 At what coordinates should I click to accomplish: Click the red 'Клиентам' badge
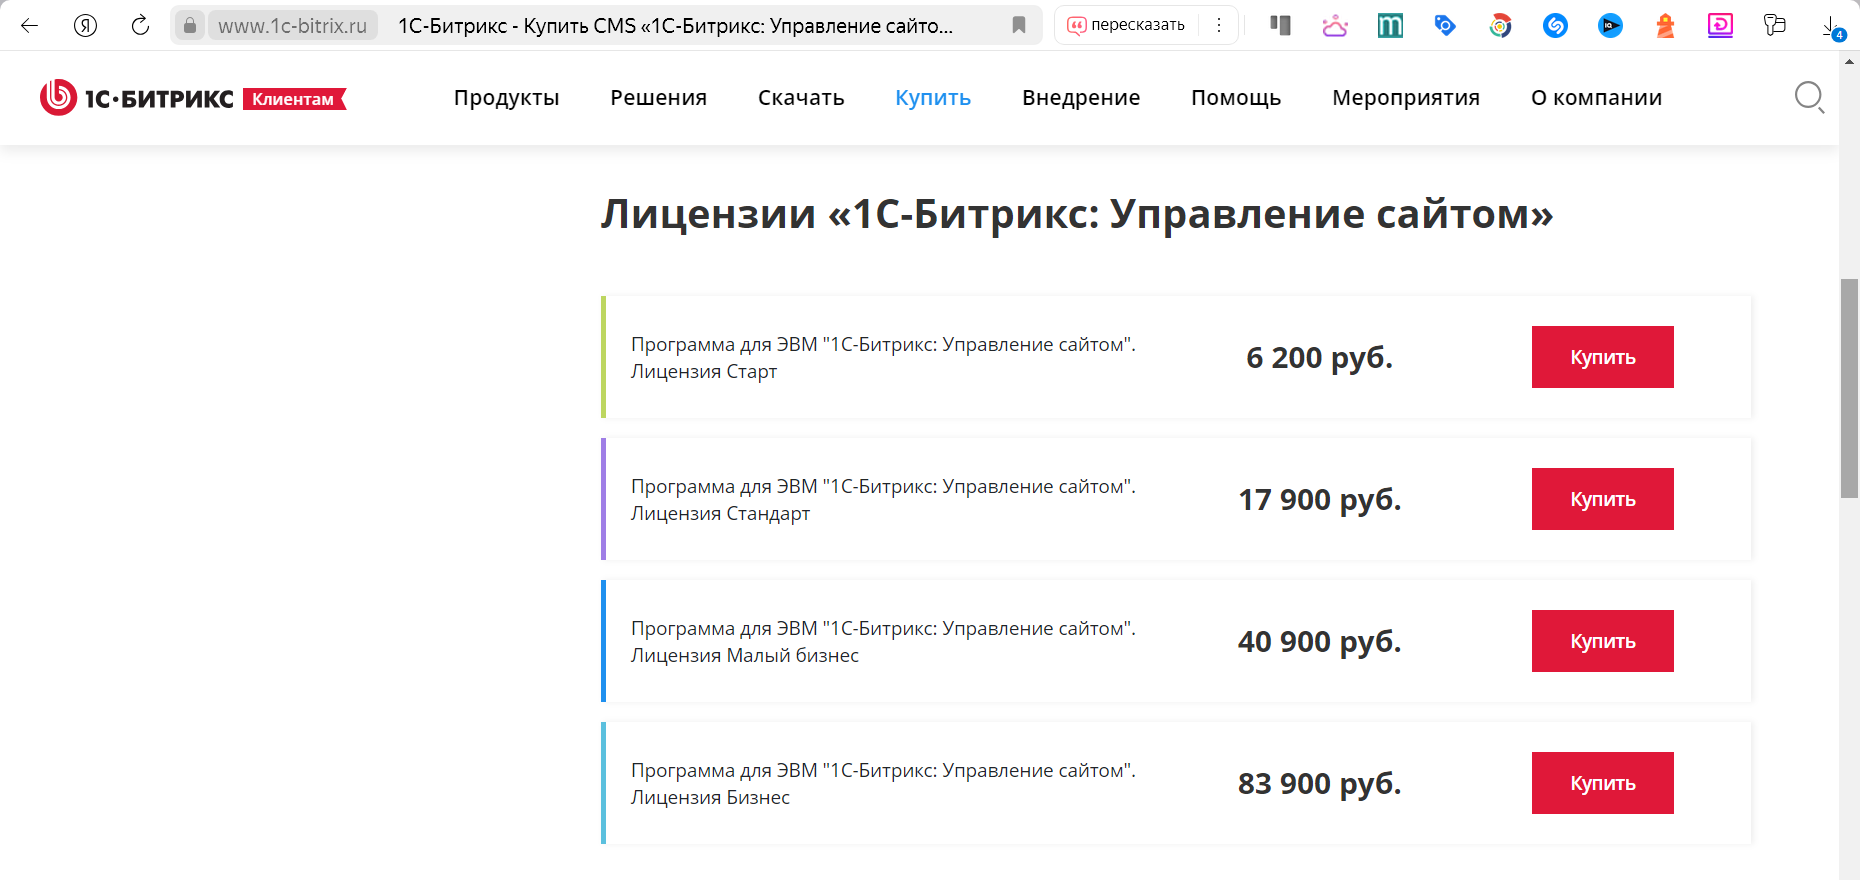(294, 99)
